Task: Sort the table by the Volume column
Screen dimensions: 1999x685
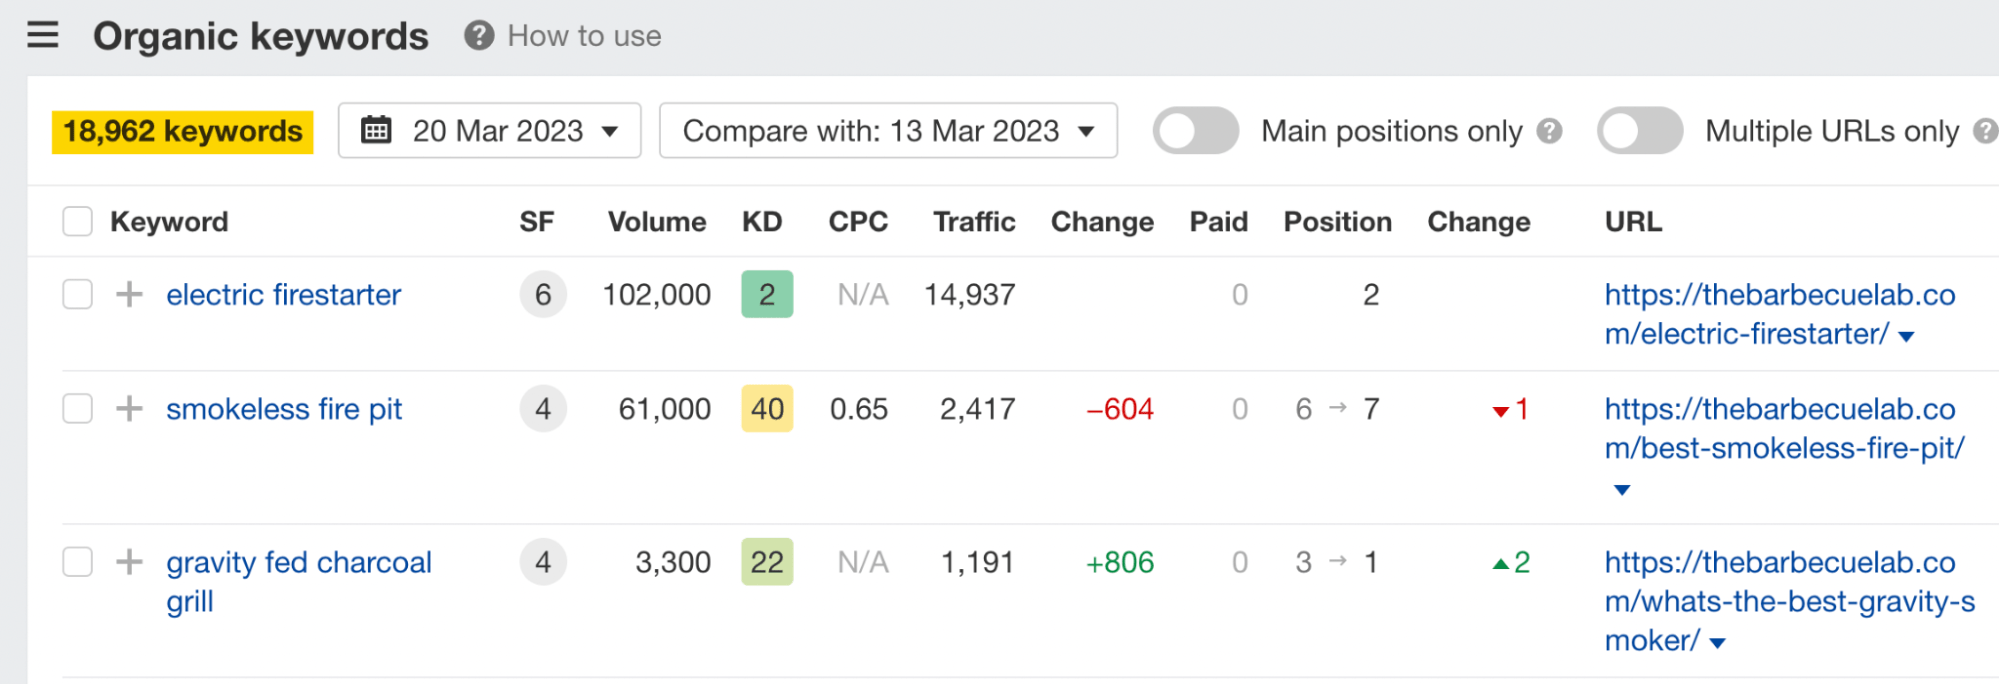Action: (x=656, y=221)
